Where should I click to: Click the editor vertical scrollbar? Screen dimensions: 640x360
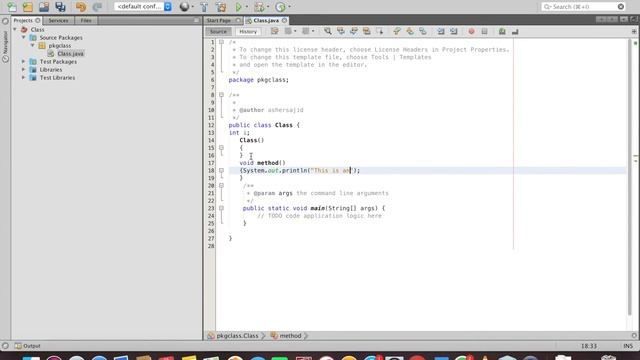pos(629,178)
